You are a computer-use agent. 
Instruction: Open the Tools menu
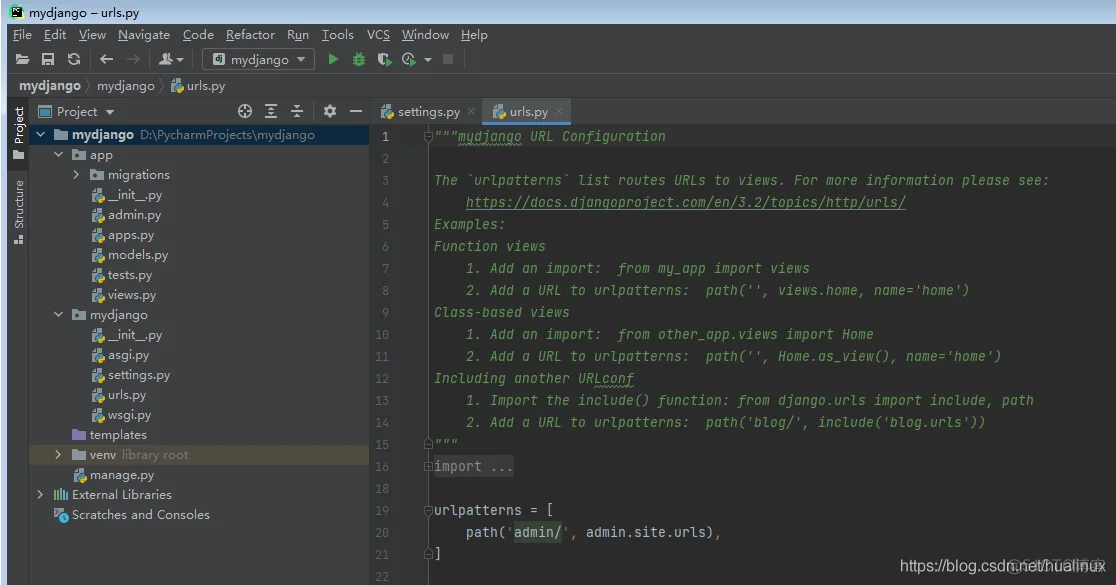(337, 35)
